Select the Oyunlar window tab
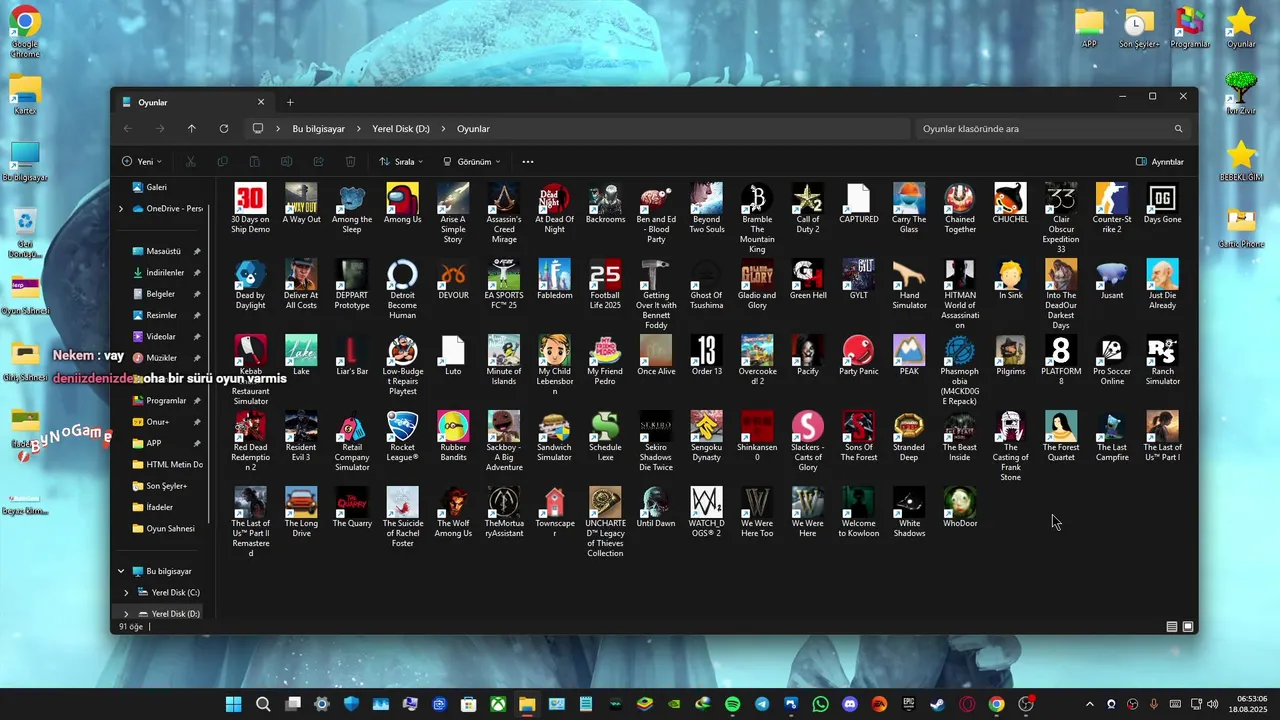 point(192,102)
